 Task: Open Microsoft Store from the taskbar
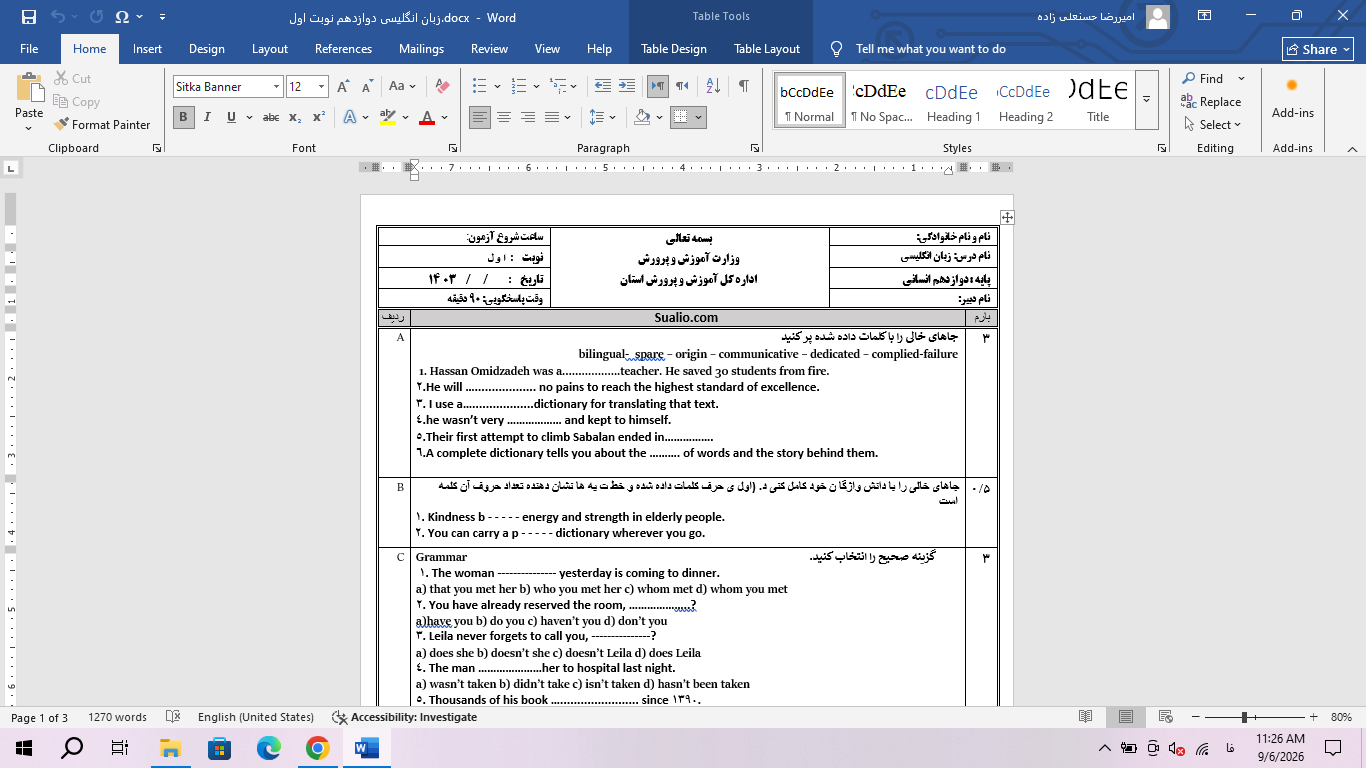[219, 748]
